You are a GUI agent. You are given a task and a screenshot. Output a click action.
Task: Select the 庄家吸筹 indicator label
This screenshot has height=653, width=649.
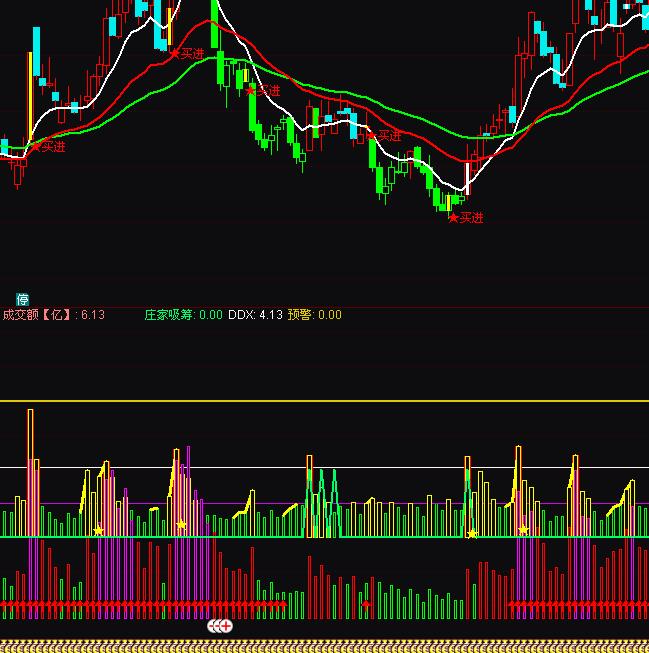(169, 315)
